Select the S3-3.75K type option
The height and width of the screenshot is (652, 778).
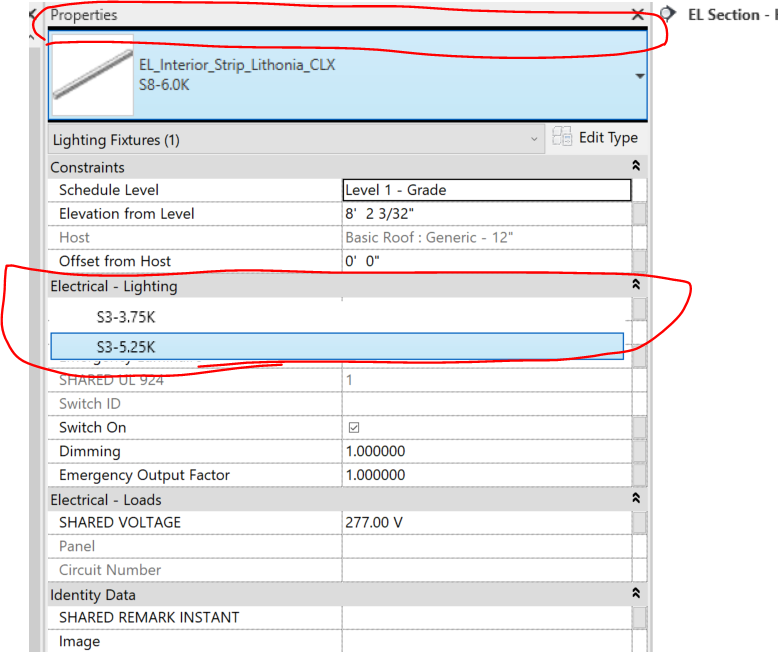coord(337,317)
